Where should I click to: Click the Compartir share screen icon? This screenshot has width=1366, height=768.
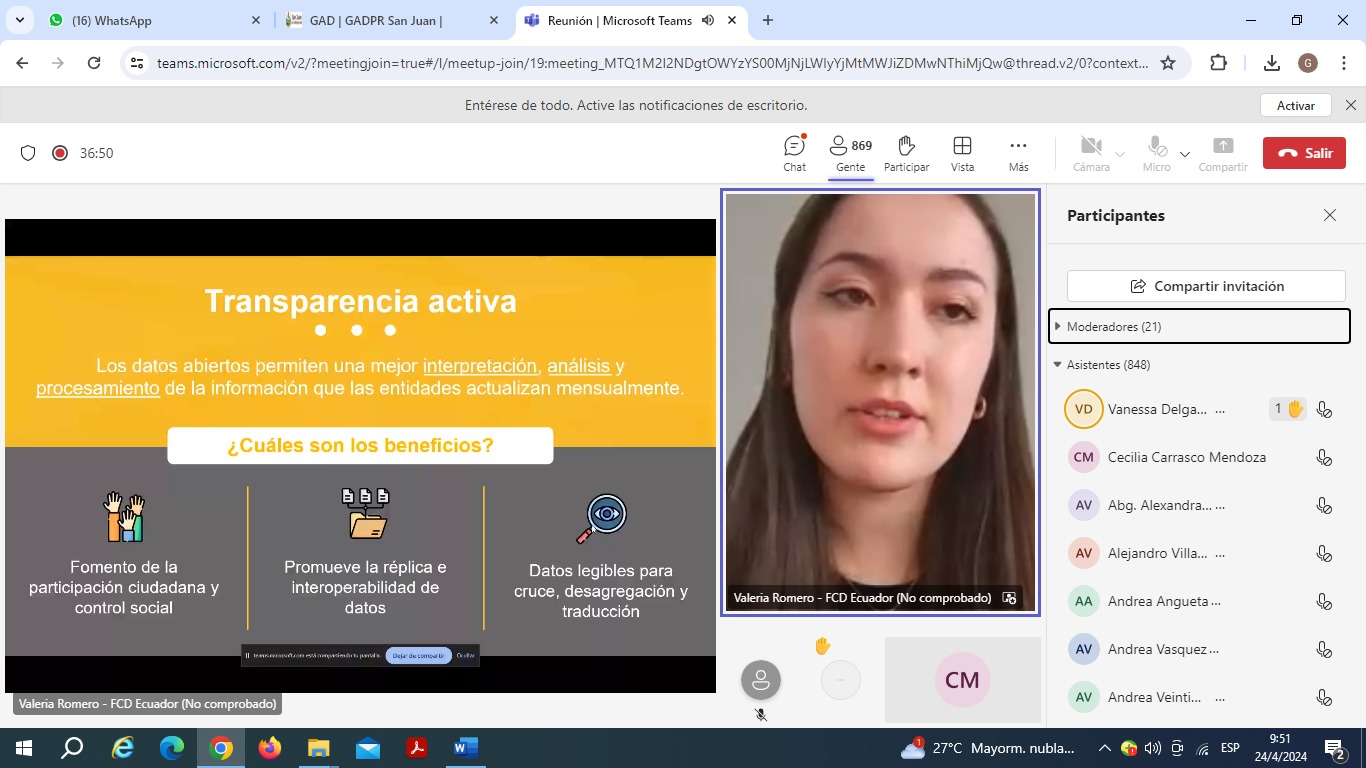1222,147
